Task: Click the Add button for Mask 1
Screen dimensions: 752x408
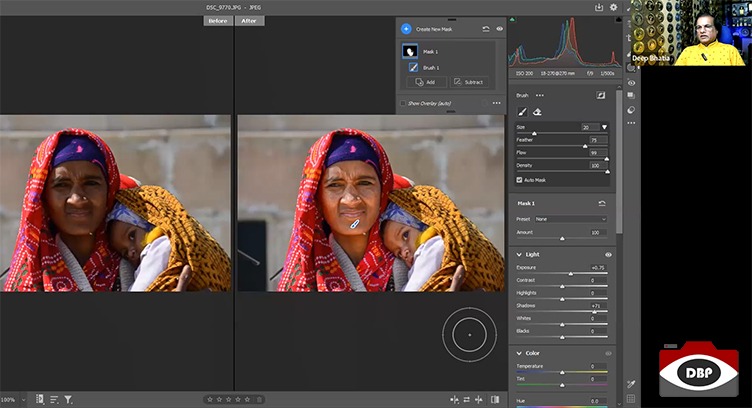Action: tap(427, 82)
